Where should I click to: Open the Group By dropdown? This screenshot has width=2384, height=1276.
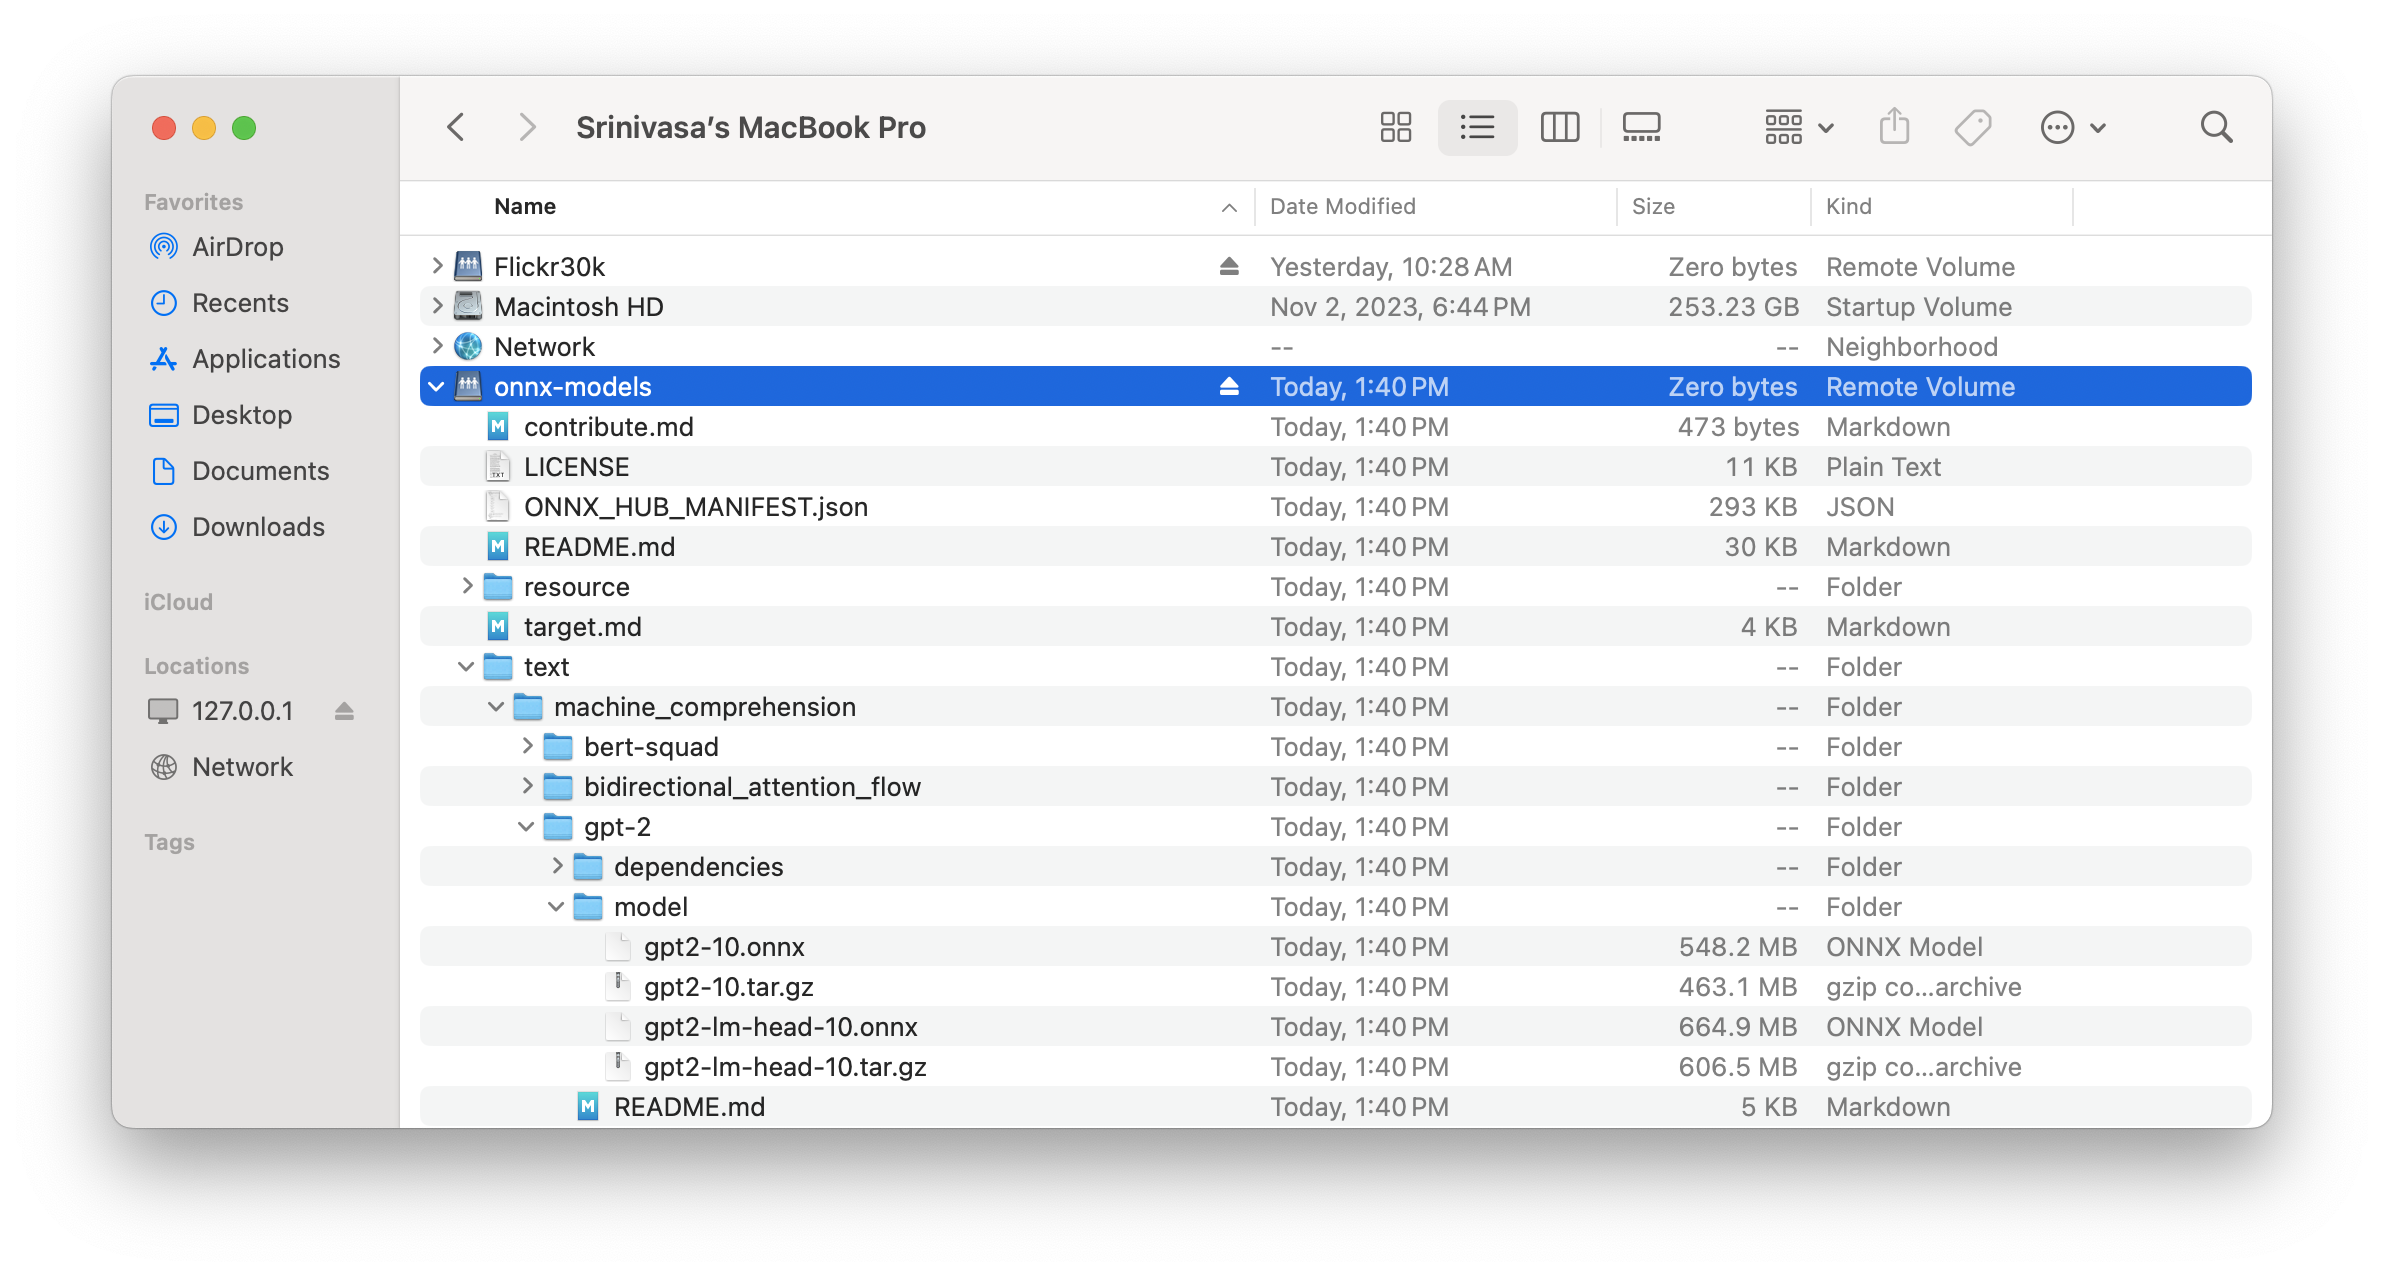click(x=1798, y=127)
